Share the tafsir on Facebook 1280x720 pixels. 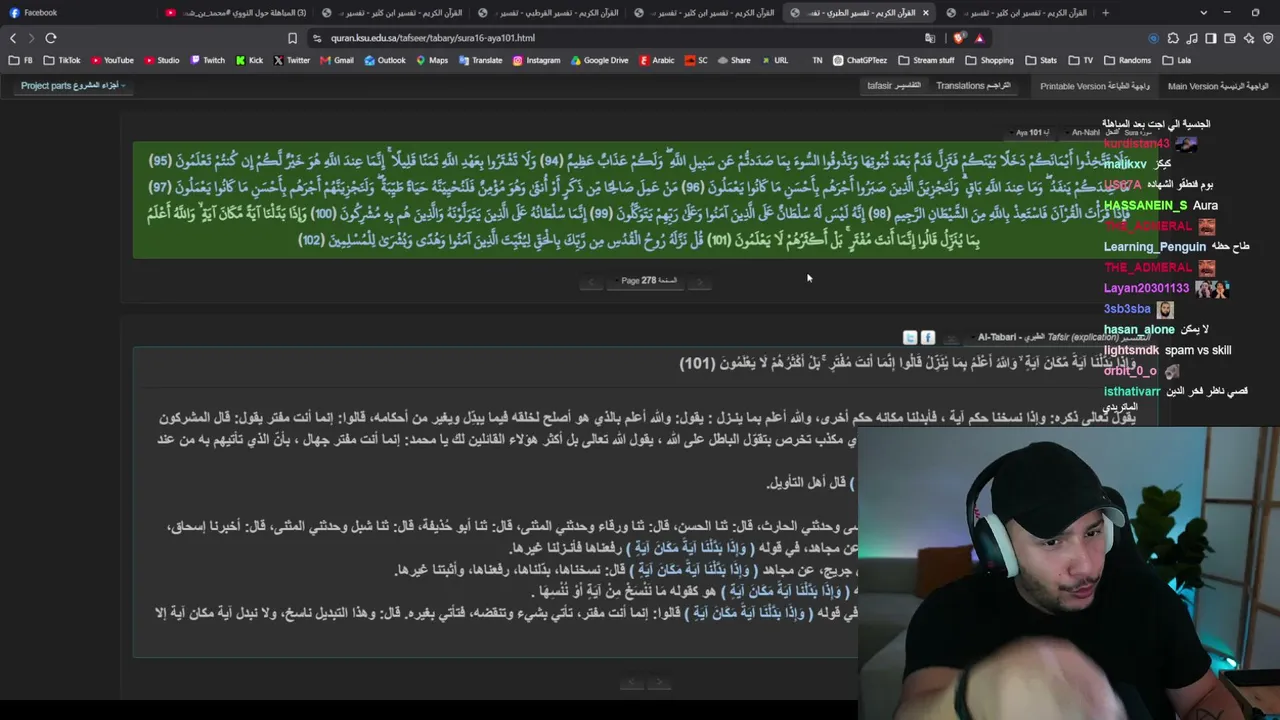pos(928,338)
